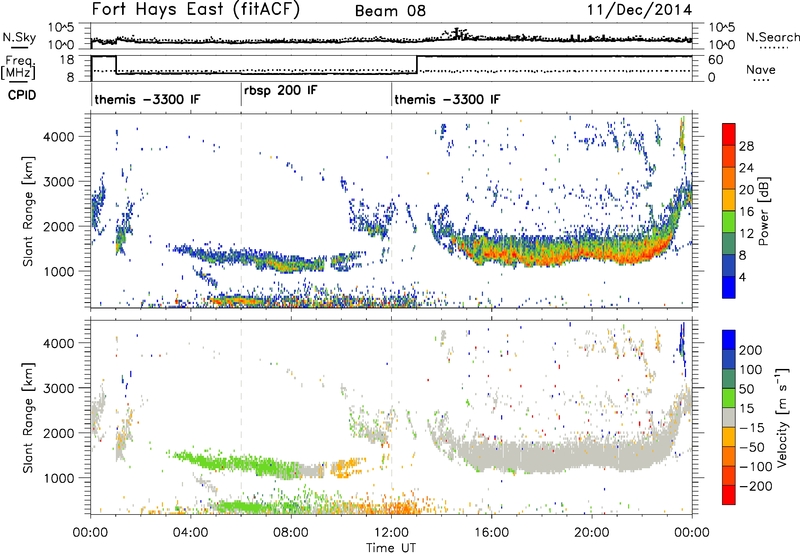The height and width of the screenshot is (554, 800).
Task: Click the '28' tick on Power colorbar
Action: coord(746,146)
